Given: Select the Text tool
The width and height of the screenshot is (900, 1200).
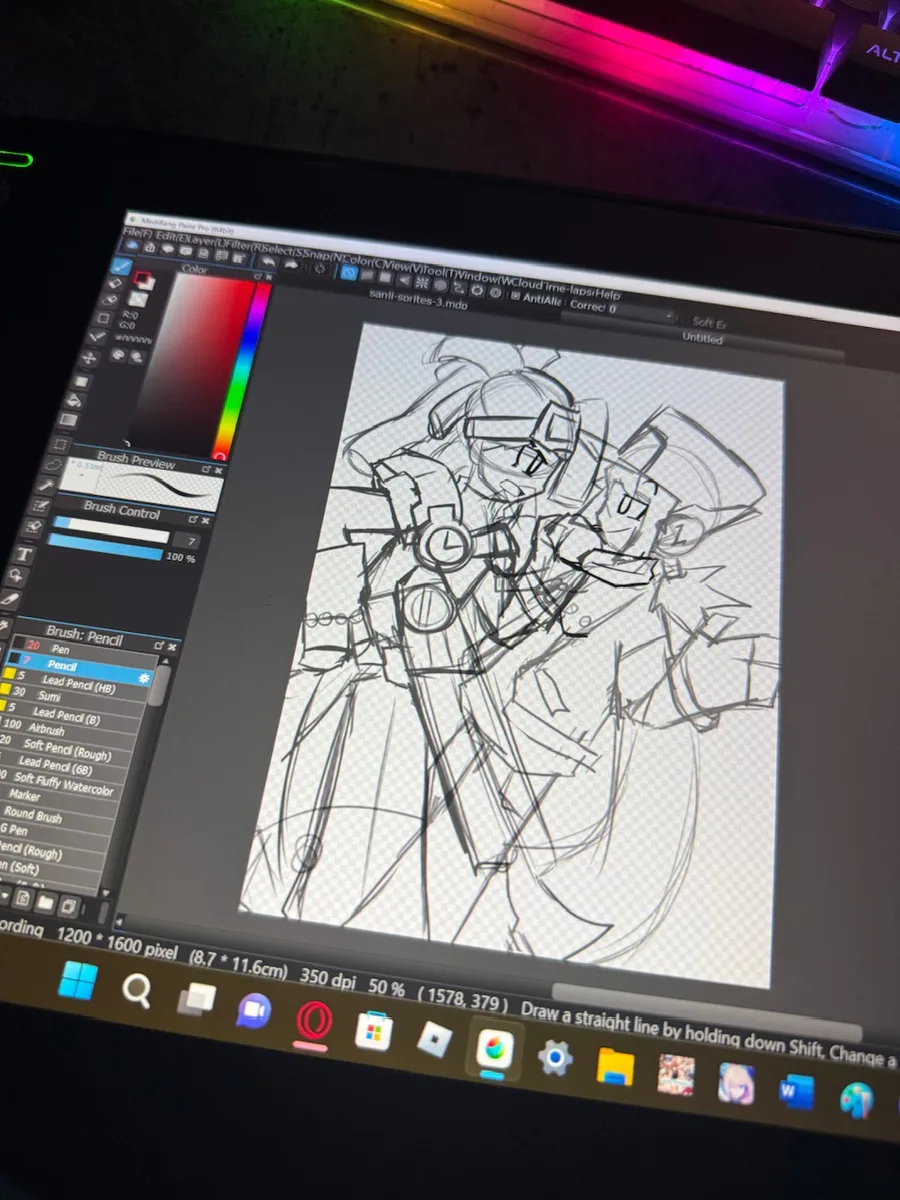Looking at the screenshot, I should [23, 554].
